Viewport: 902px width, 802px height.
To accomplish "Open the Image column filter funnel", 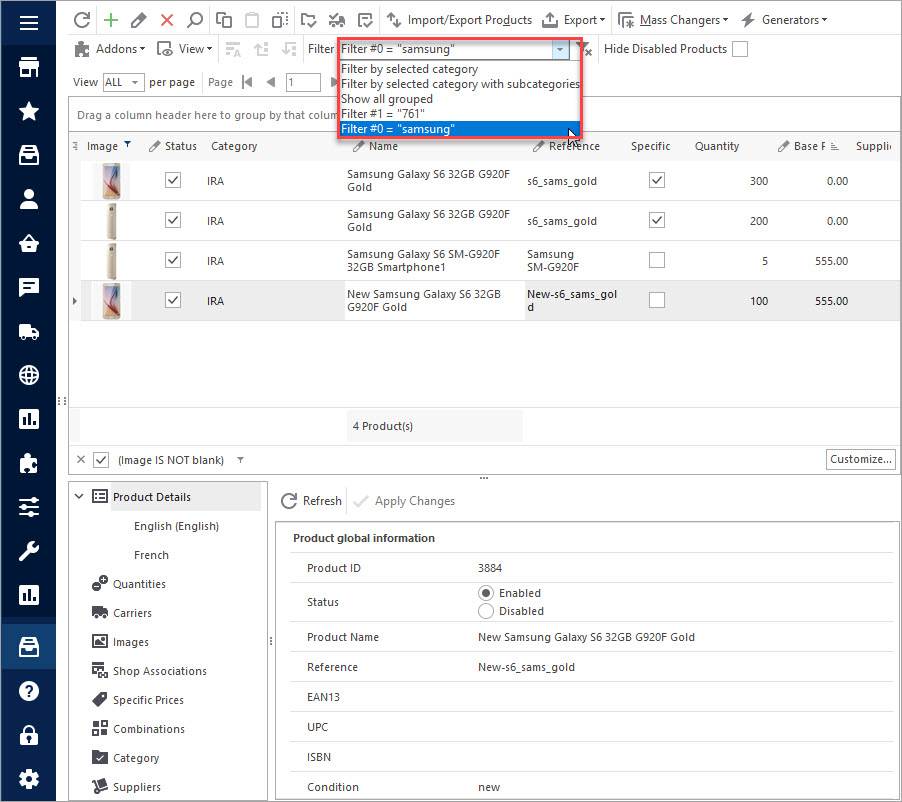I will (x=128, y=144).
